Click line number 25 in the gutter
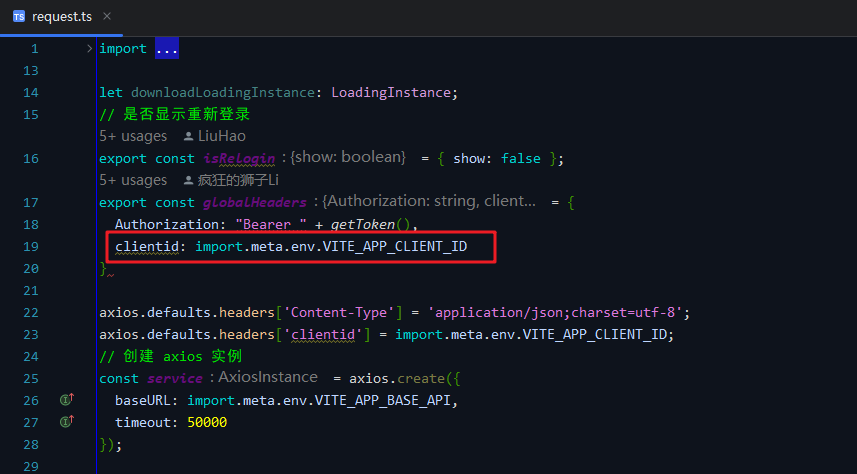This screenshot has height=474, width=857. pyautogui.click(x=31, y=378)
